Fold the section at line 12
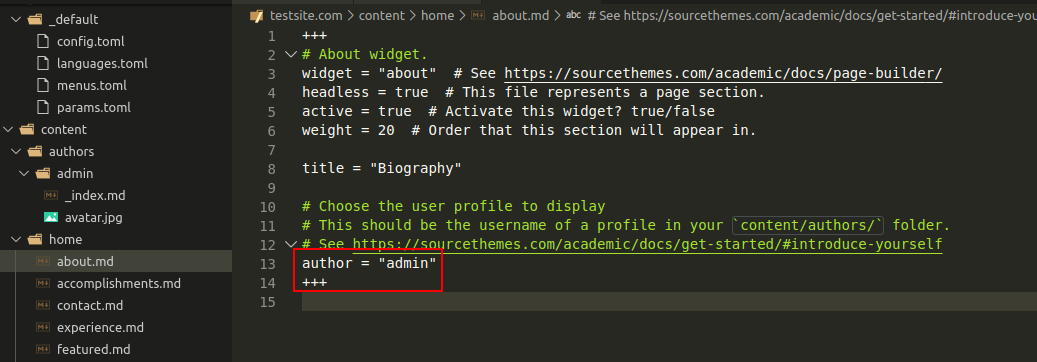The width and height of the screenshot is (1037, 362). pos(290,244)
